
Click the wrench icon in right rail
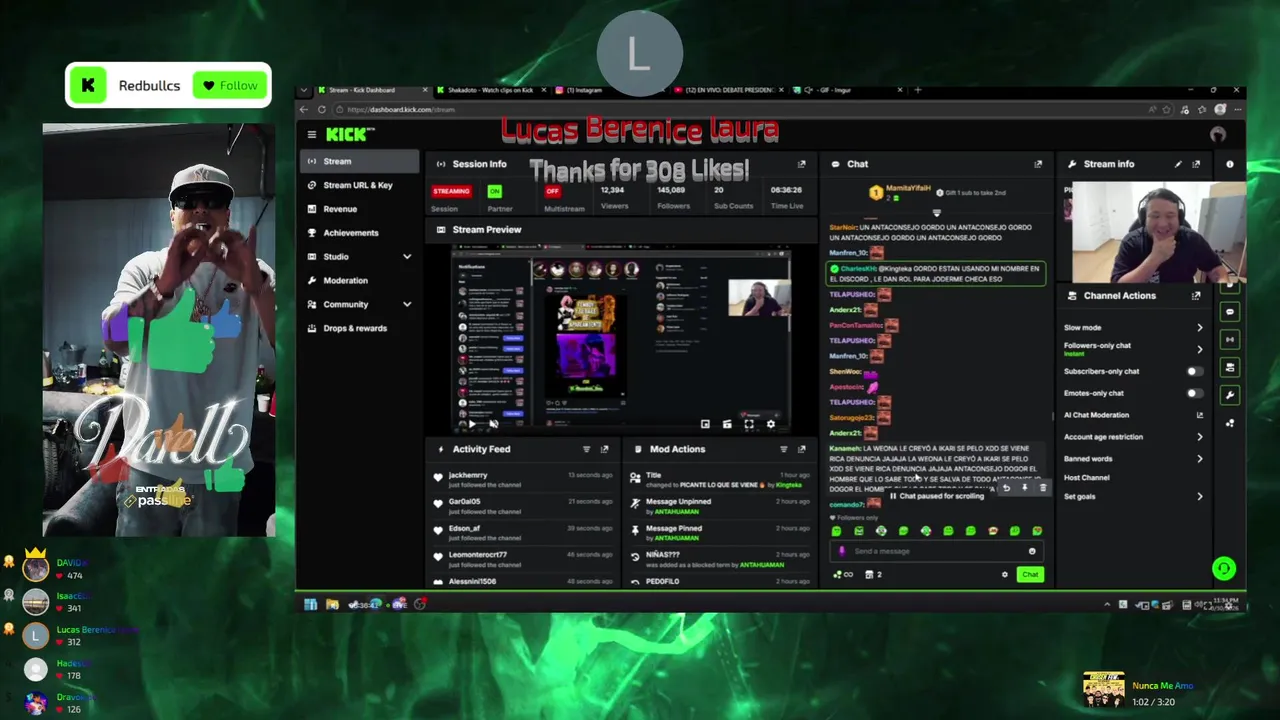[1230, 395]
